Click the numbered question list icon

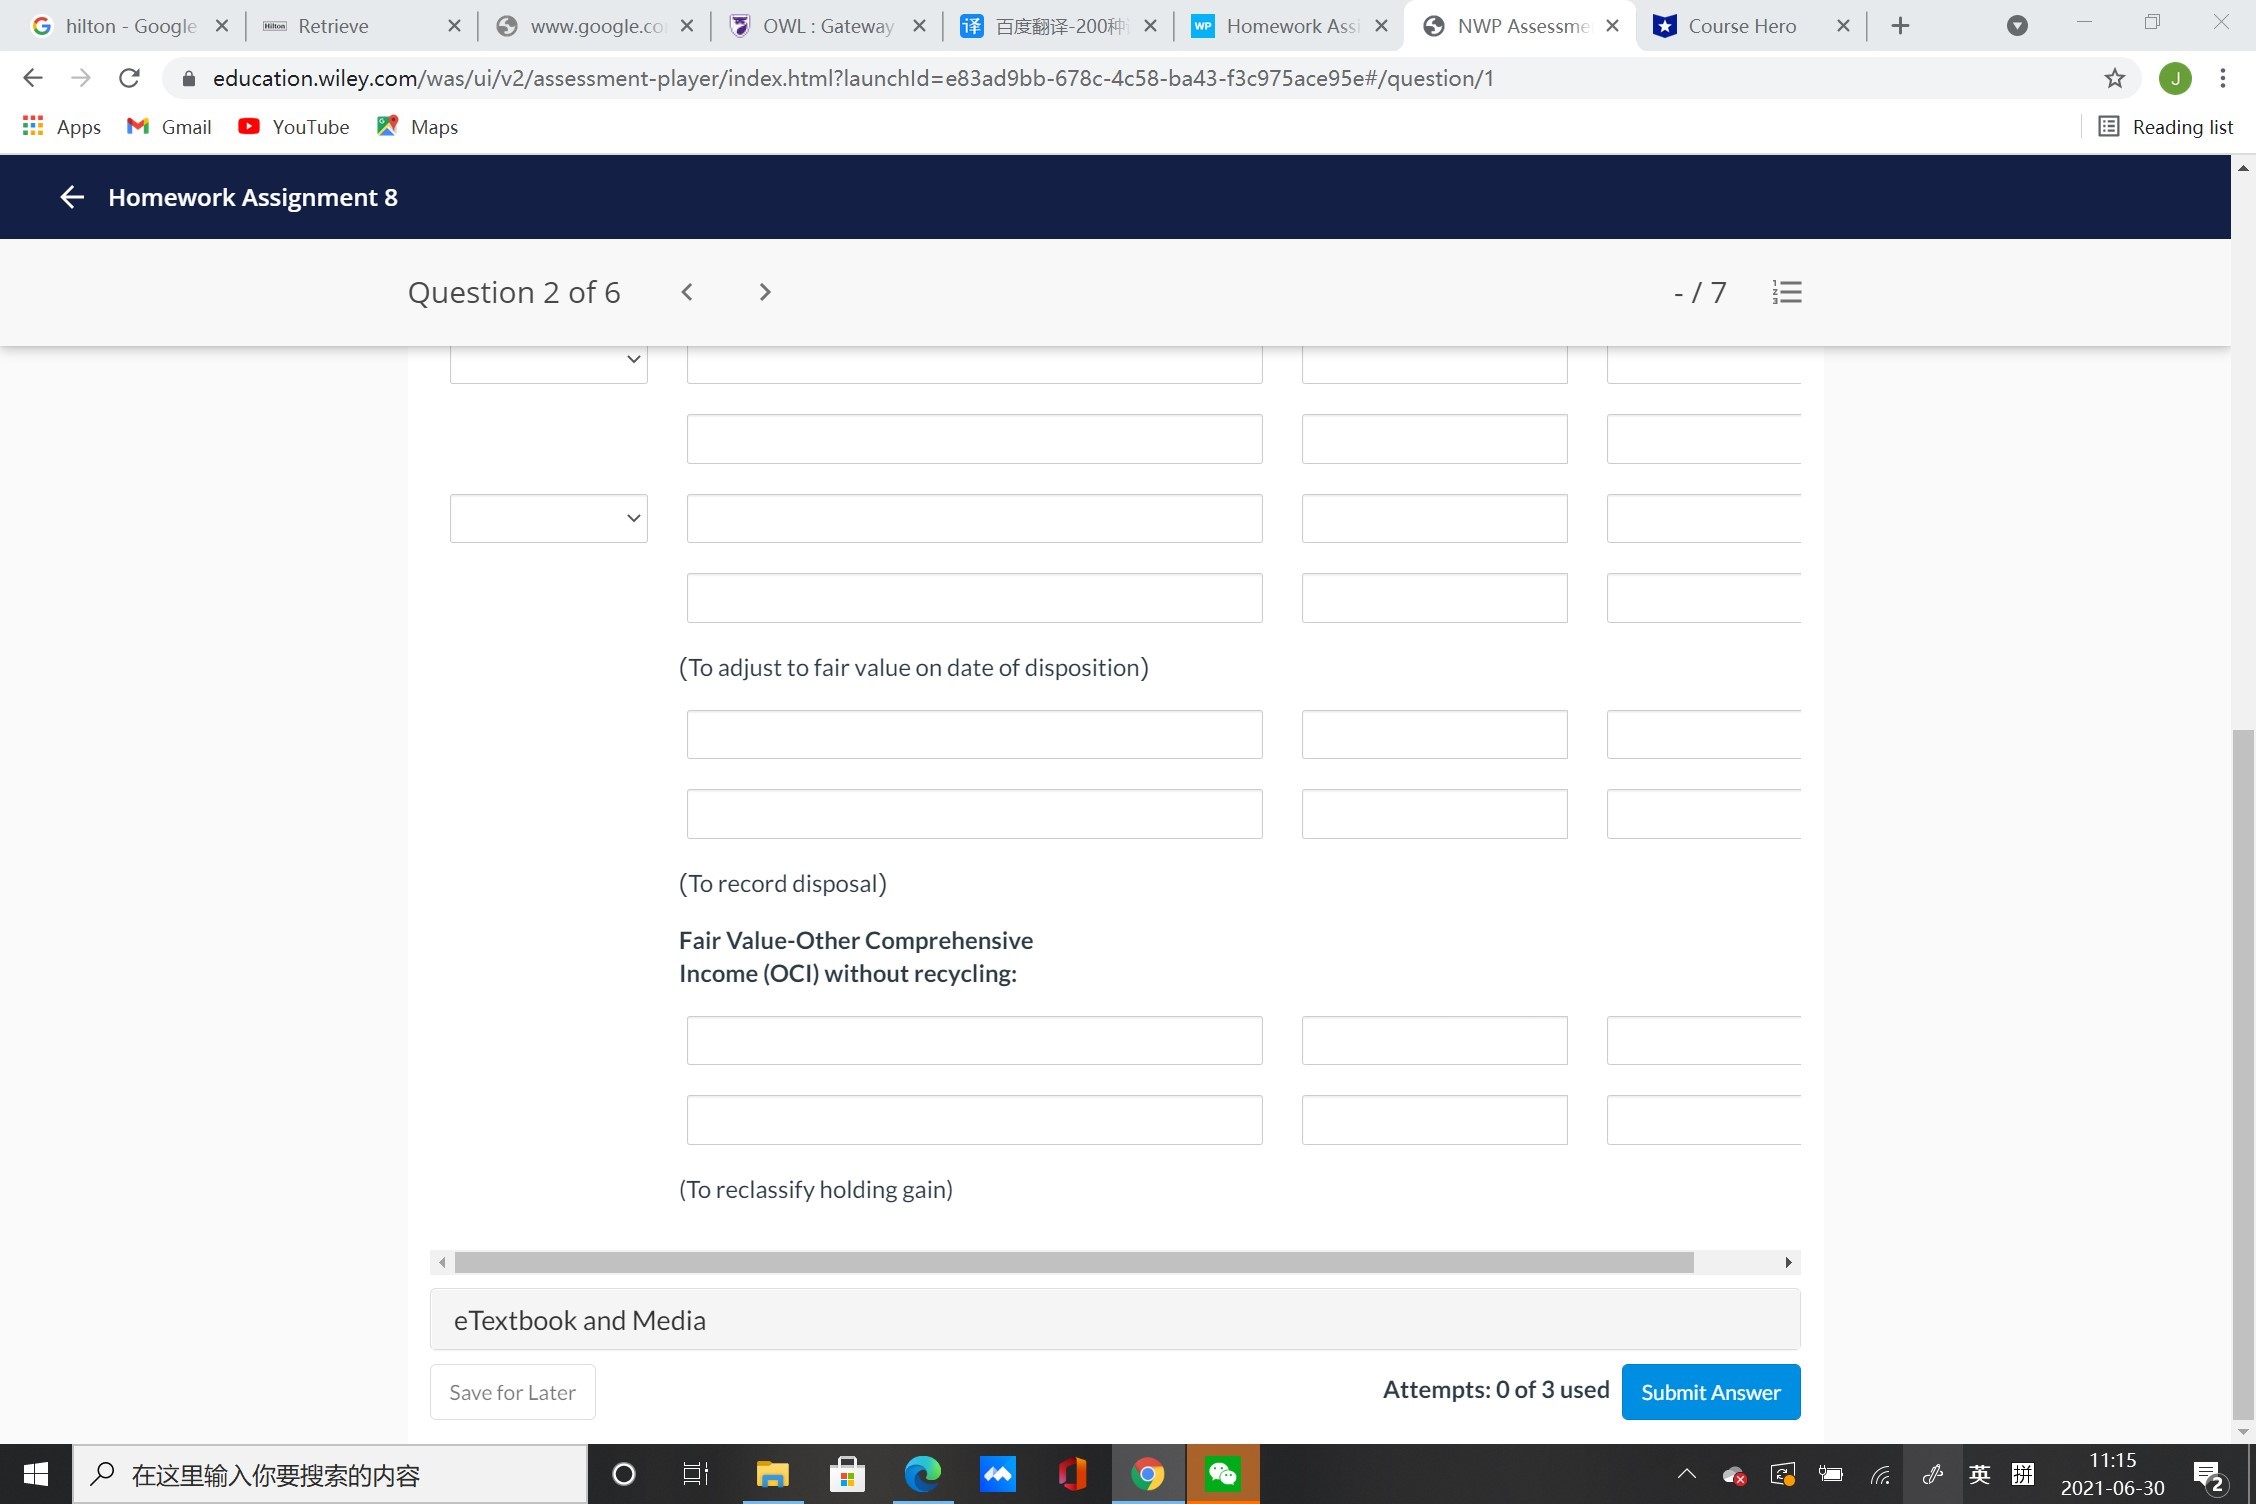1786,291
